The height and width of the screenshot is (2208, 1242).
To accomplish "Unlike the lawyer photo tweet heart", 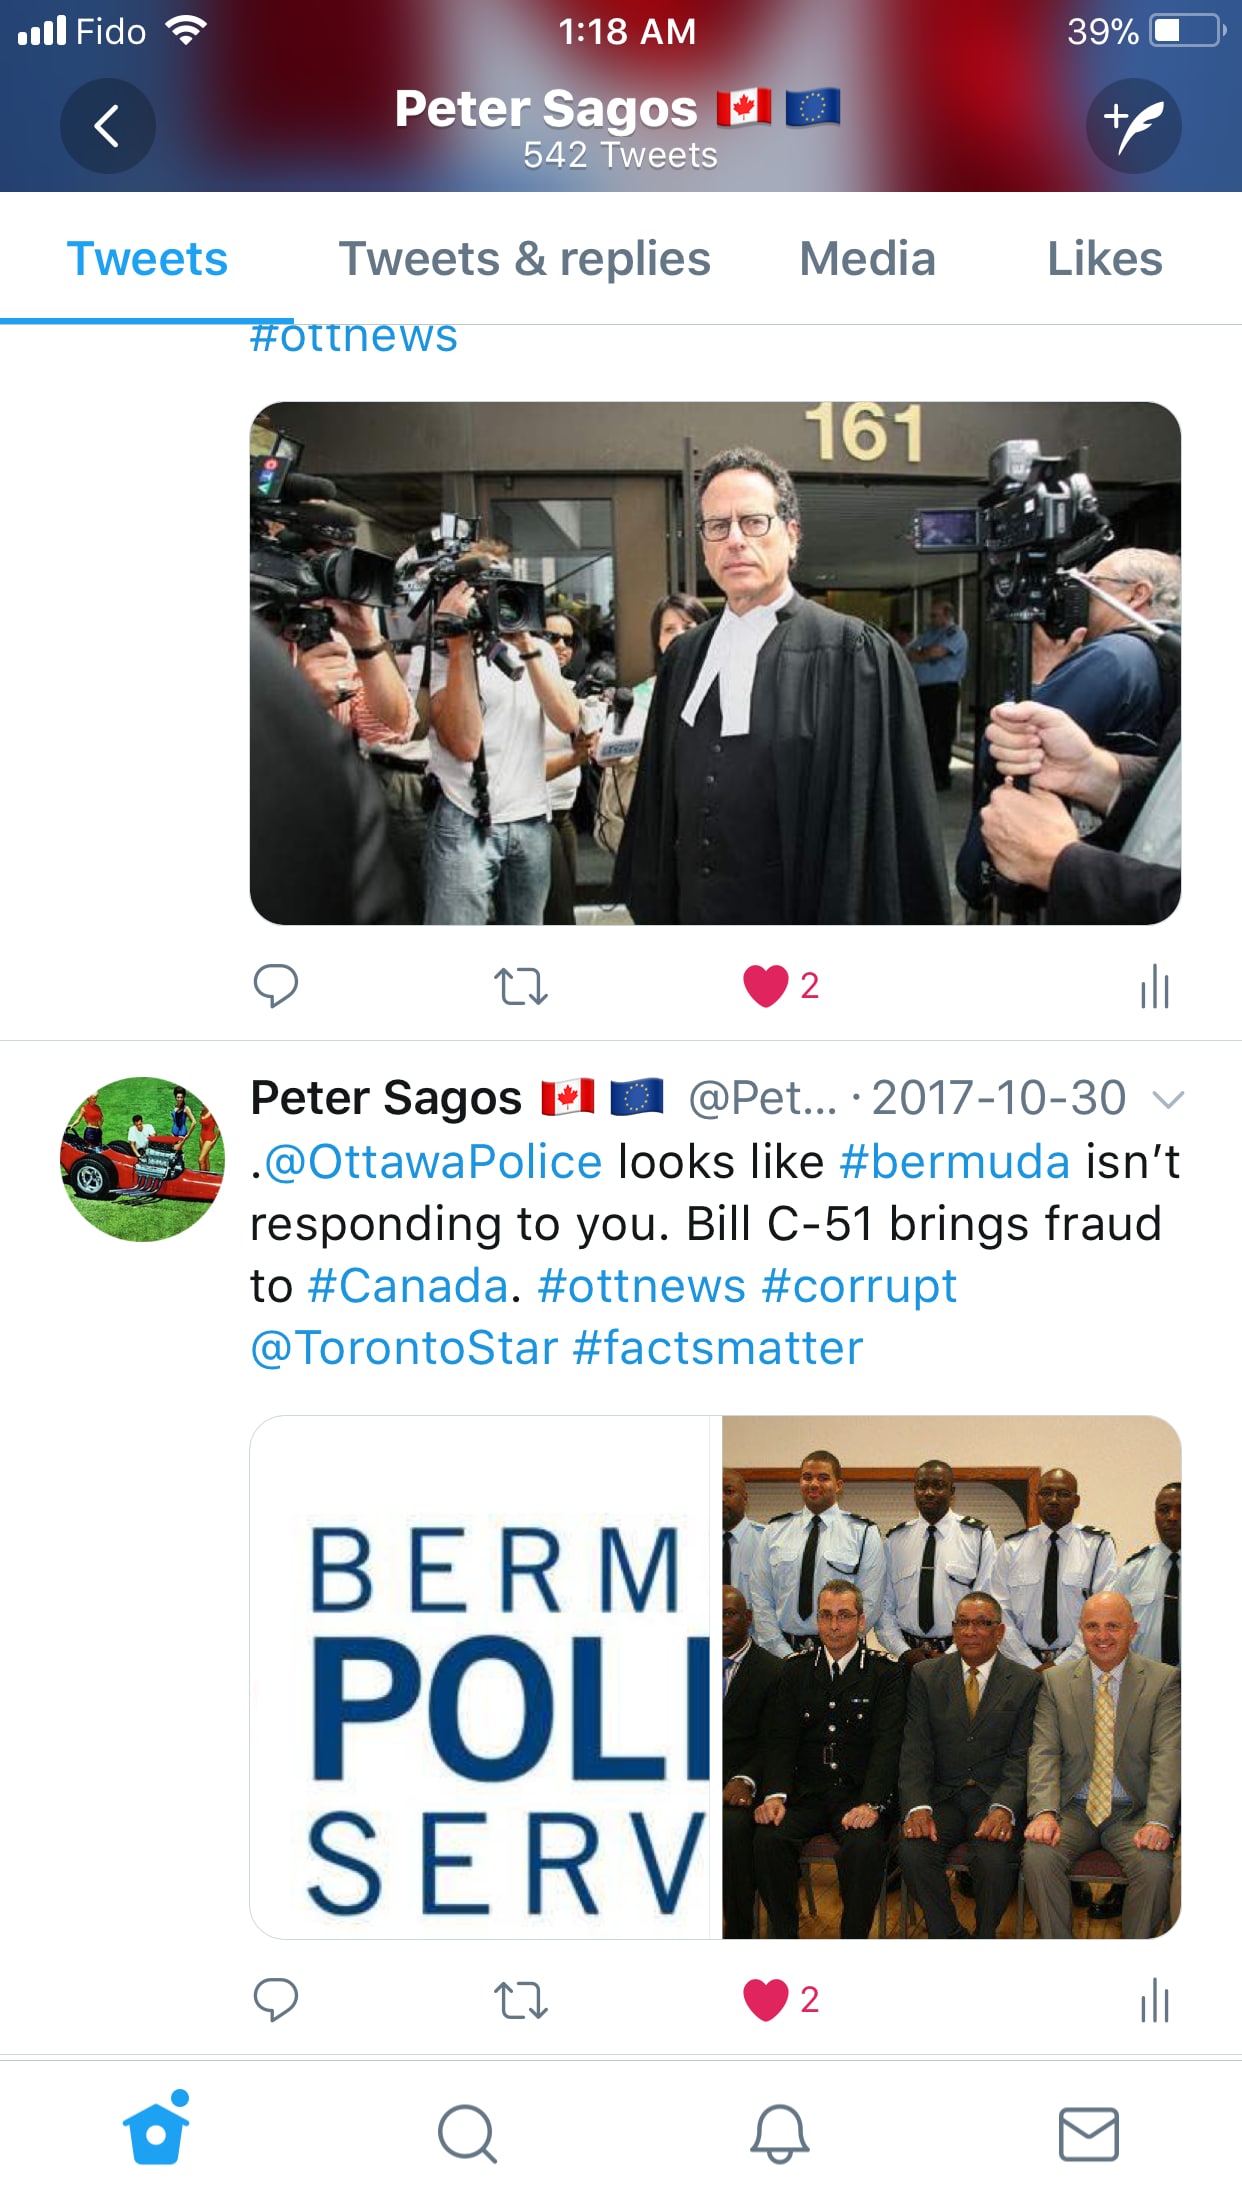I will (766, 986).
